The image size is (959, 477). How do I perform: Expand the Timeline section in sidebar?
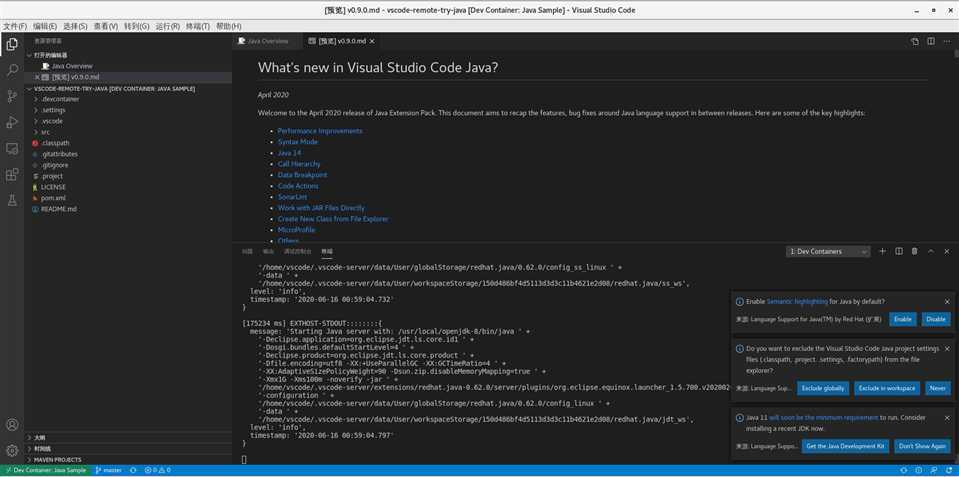point(128,449)
